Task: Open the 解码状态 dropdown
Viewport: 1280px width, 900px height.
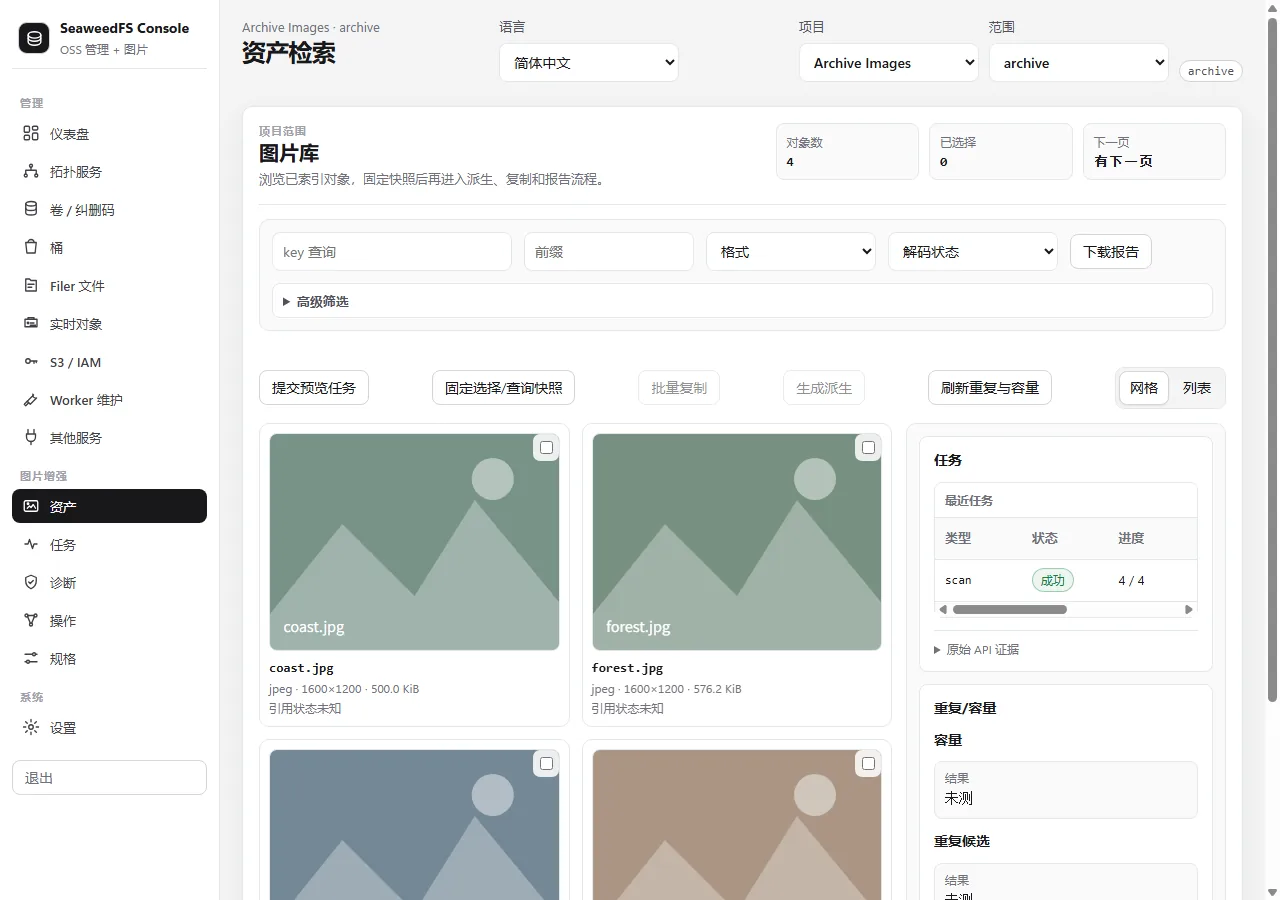Action: click(x=973, y=252)
